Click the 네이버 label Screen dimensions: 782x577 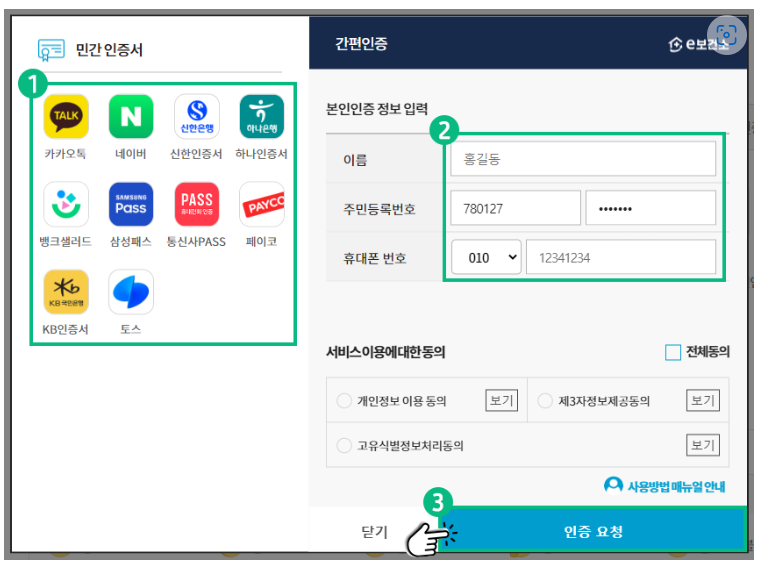[x=131, y=154]
